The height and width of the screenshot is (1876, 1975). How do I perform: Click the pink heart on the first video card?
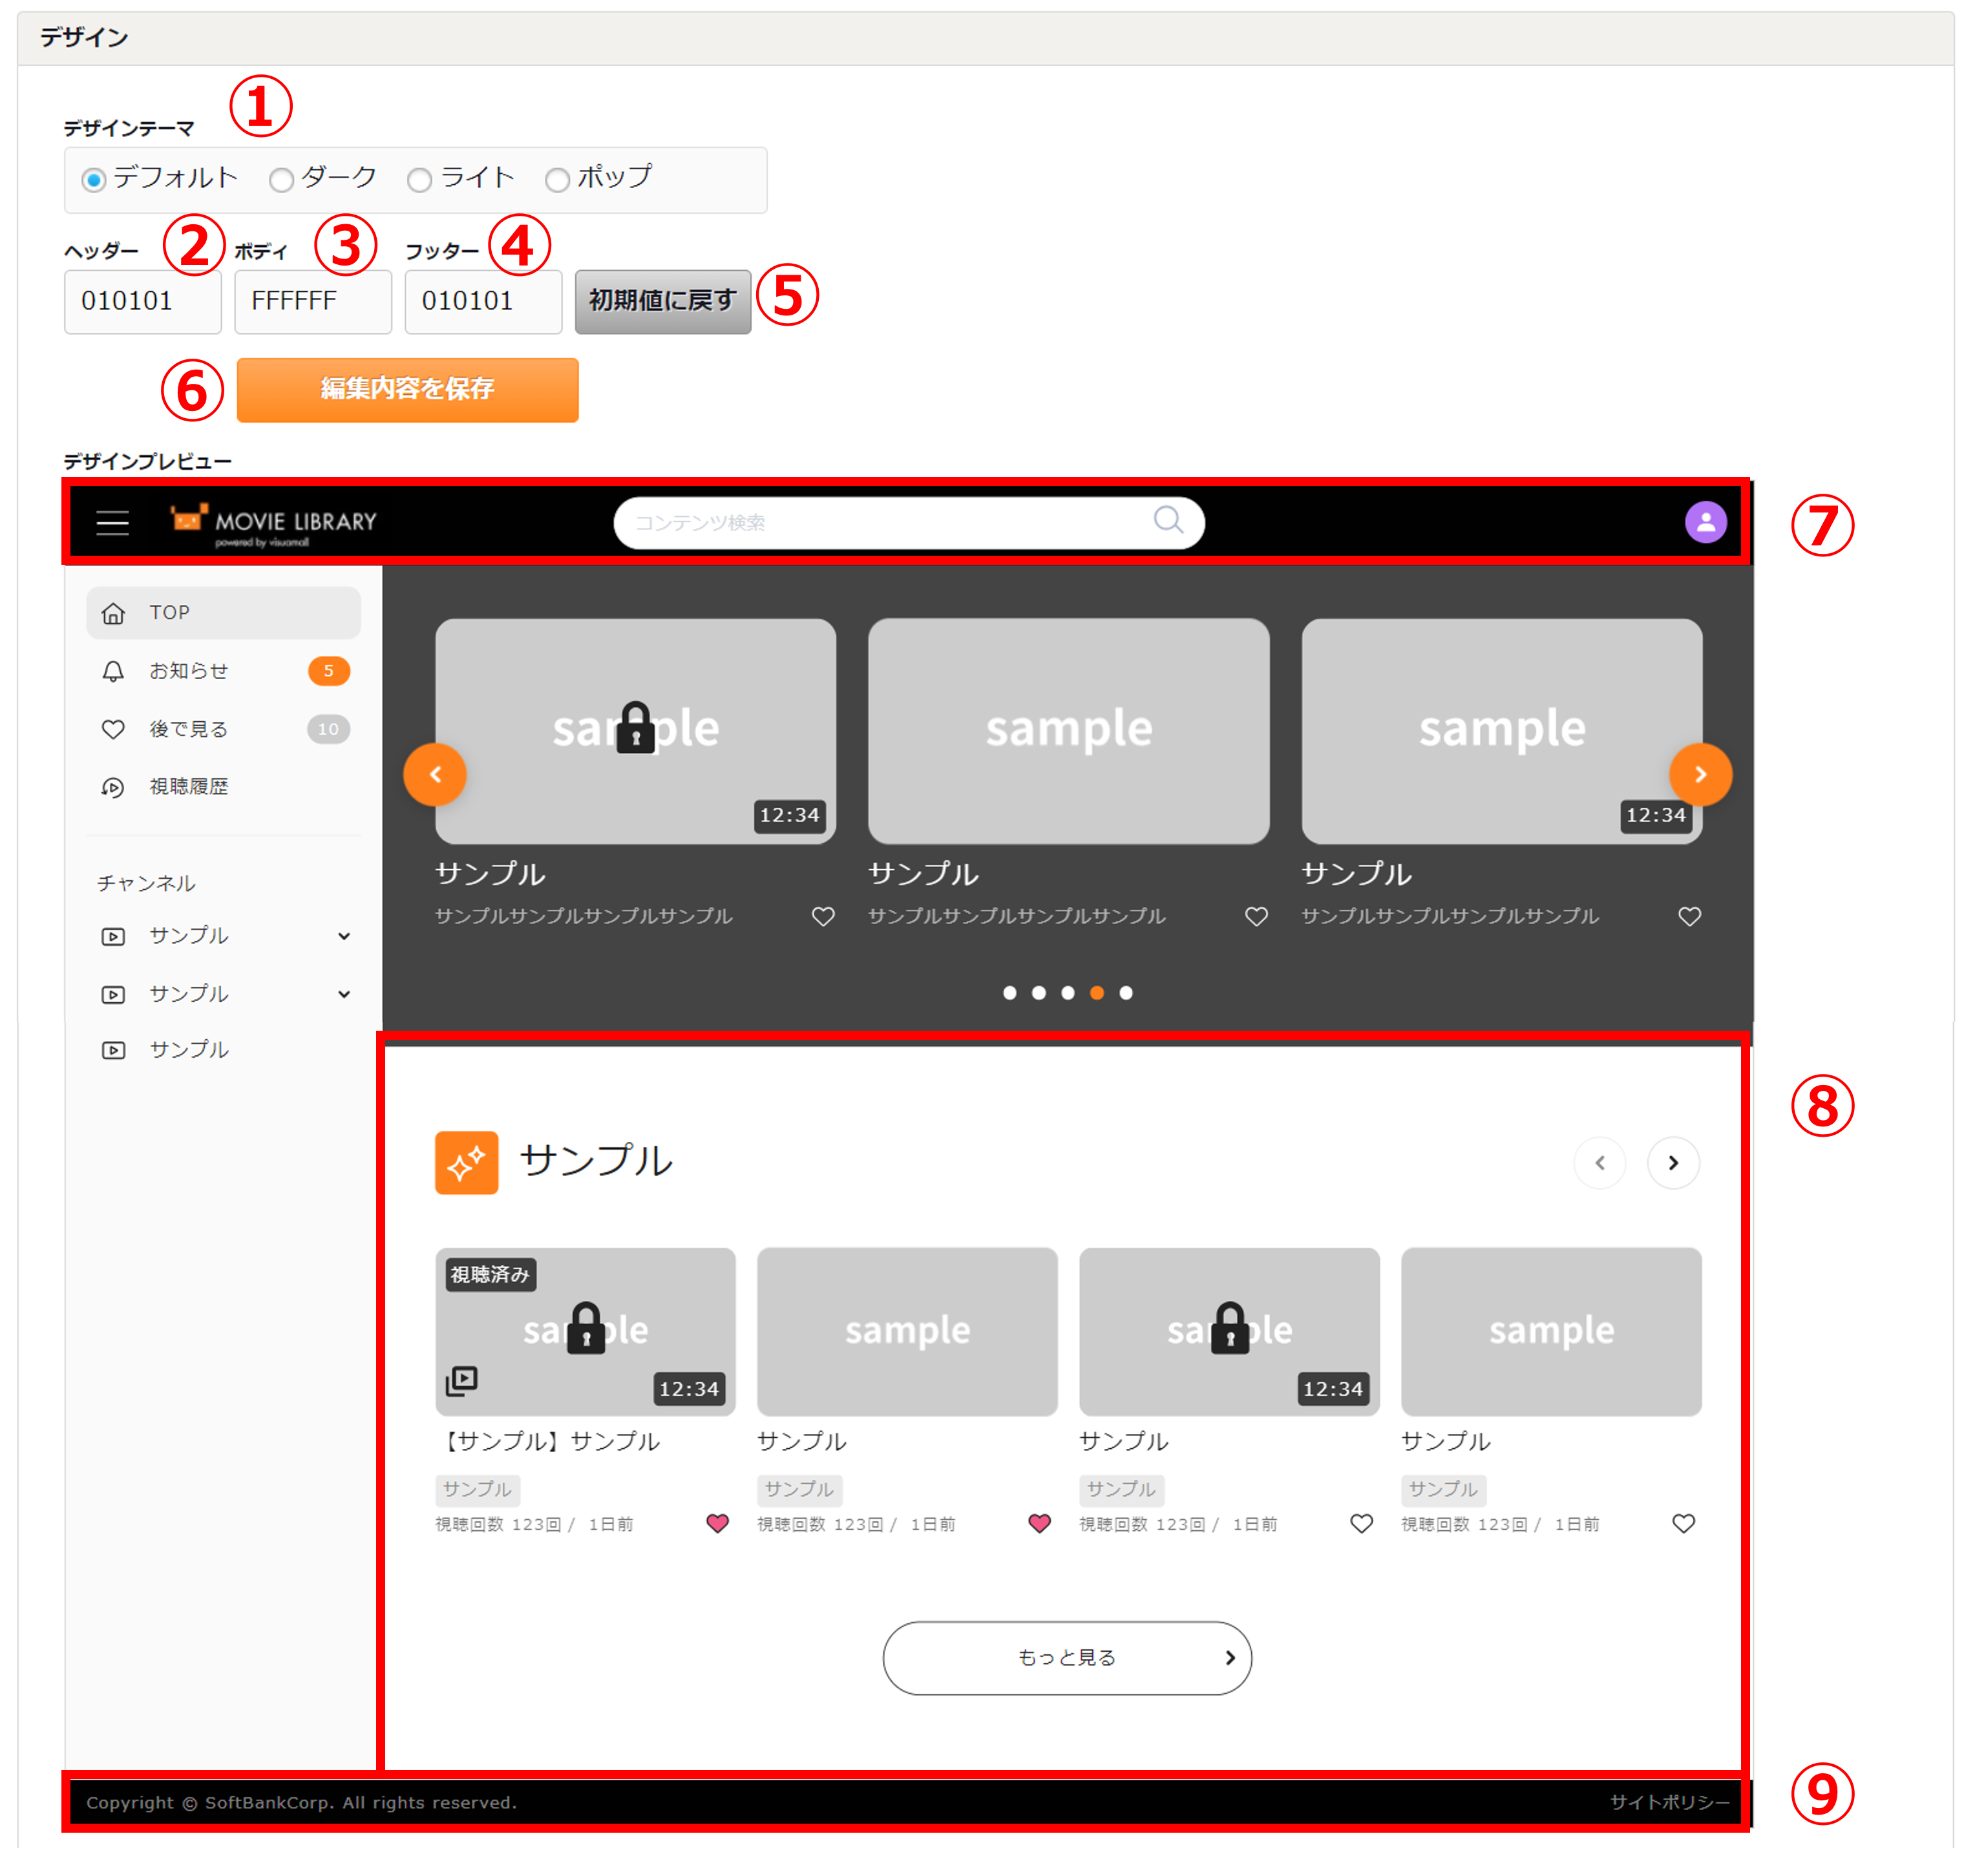click(x=717, y=1523)
